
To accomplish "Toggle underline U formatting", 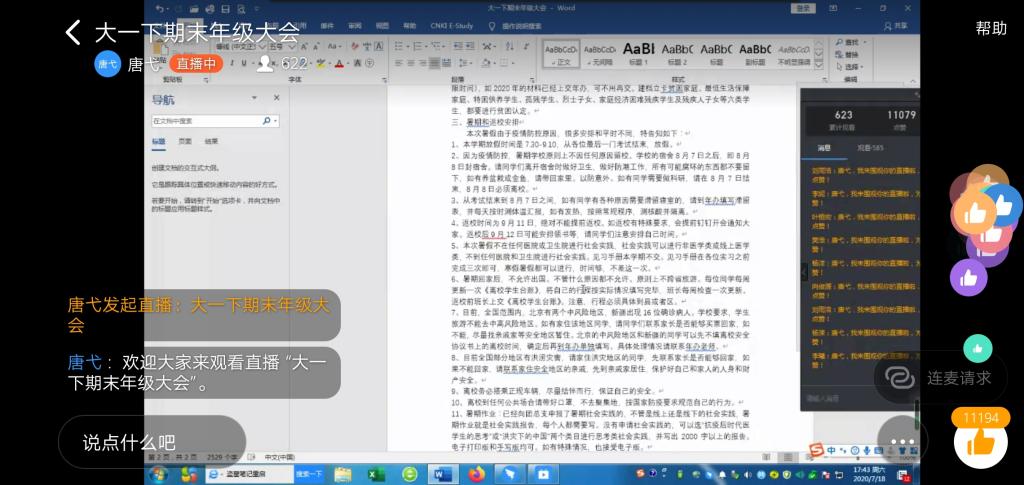I will click(244, 64).
